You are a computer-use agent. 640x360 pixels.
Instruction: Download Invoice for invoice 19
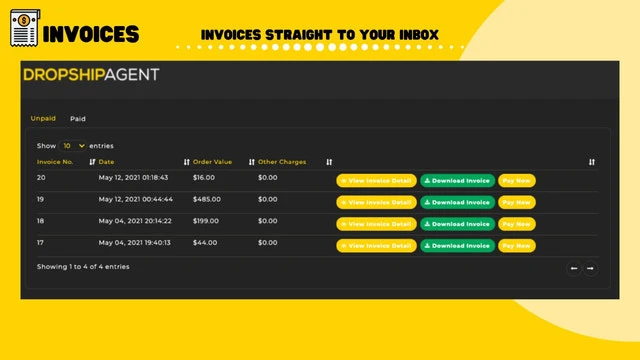coord(458,202)
